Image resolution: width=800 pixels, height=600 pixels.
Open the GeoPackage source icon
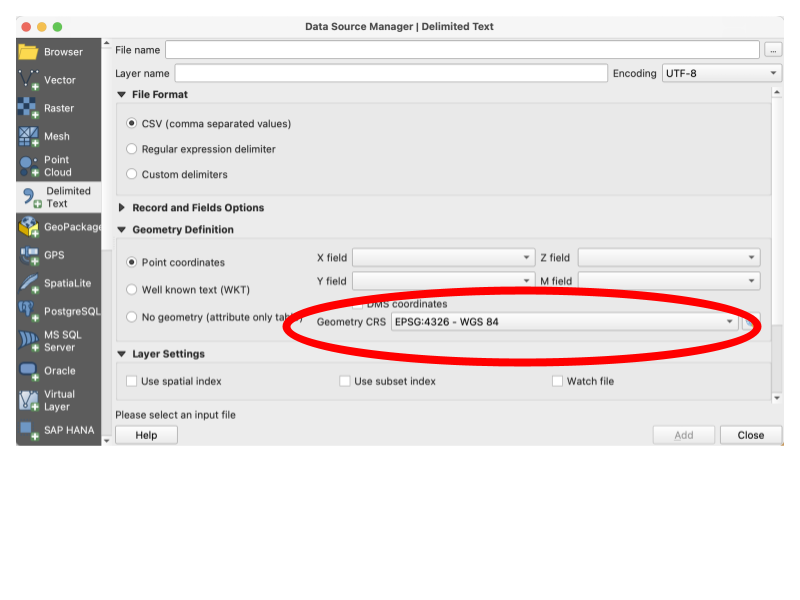(28, 227)
